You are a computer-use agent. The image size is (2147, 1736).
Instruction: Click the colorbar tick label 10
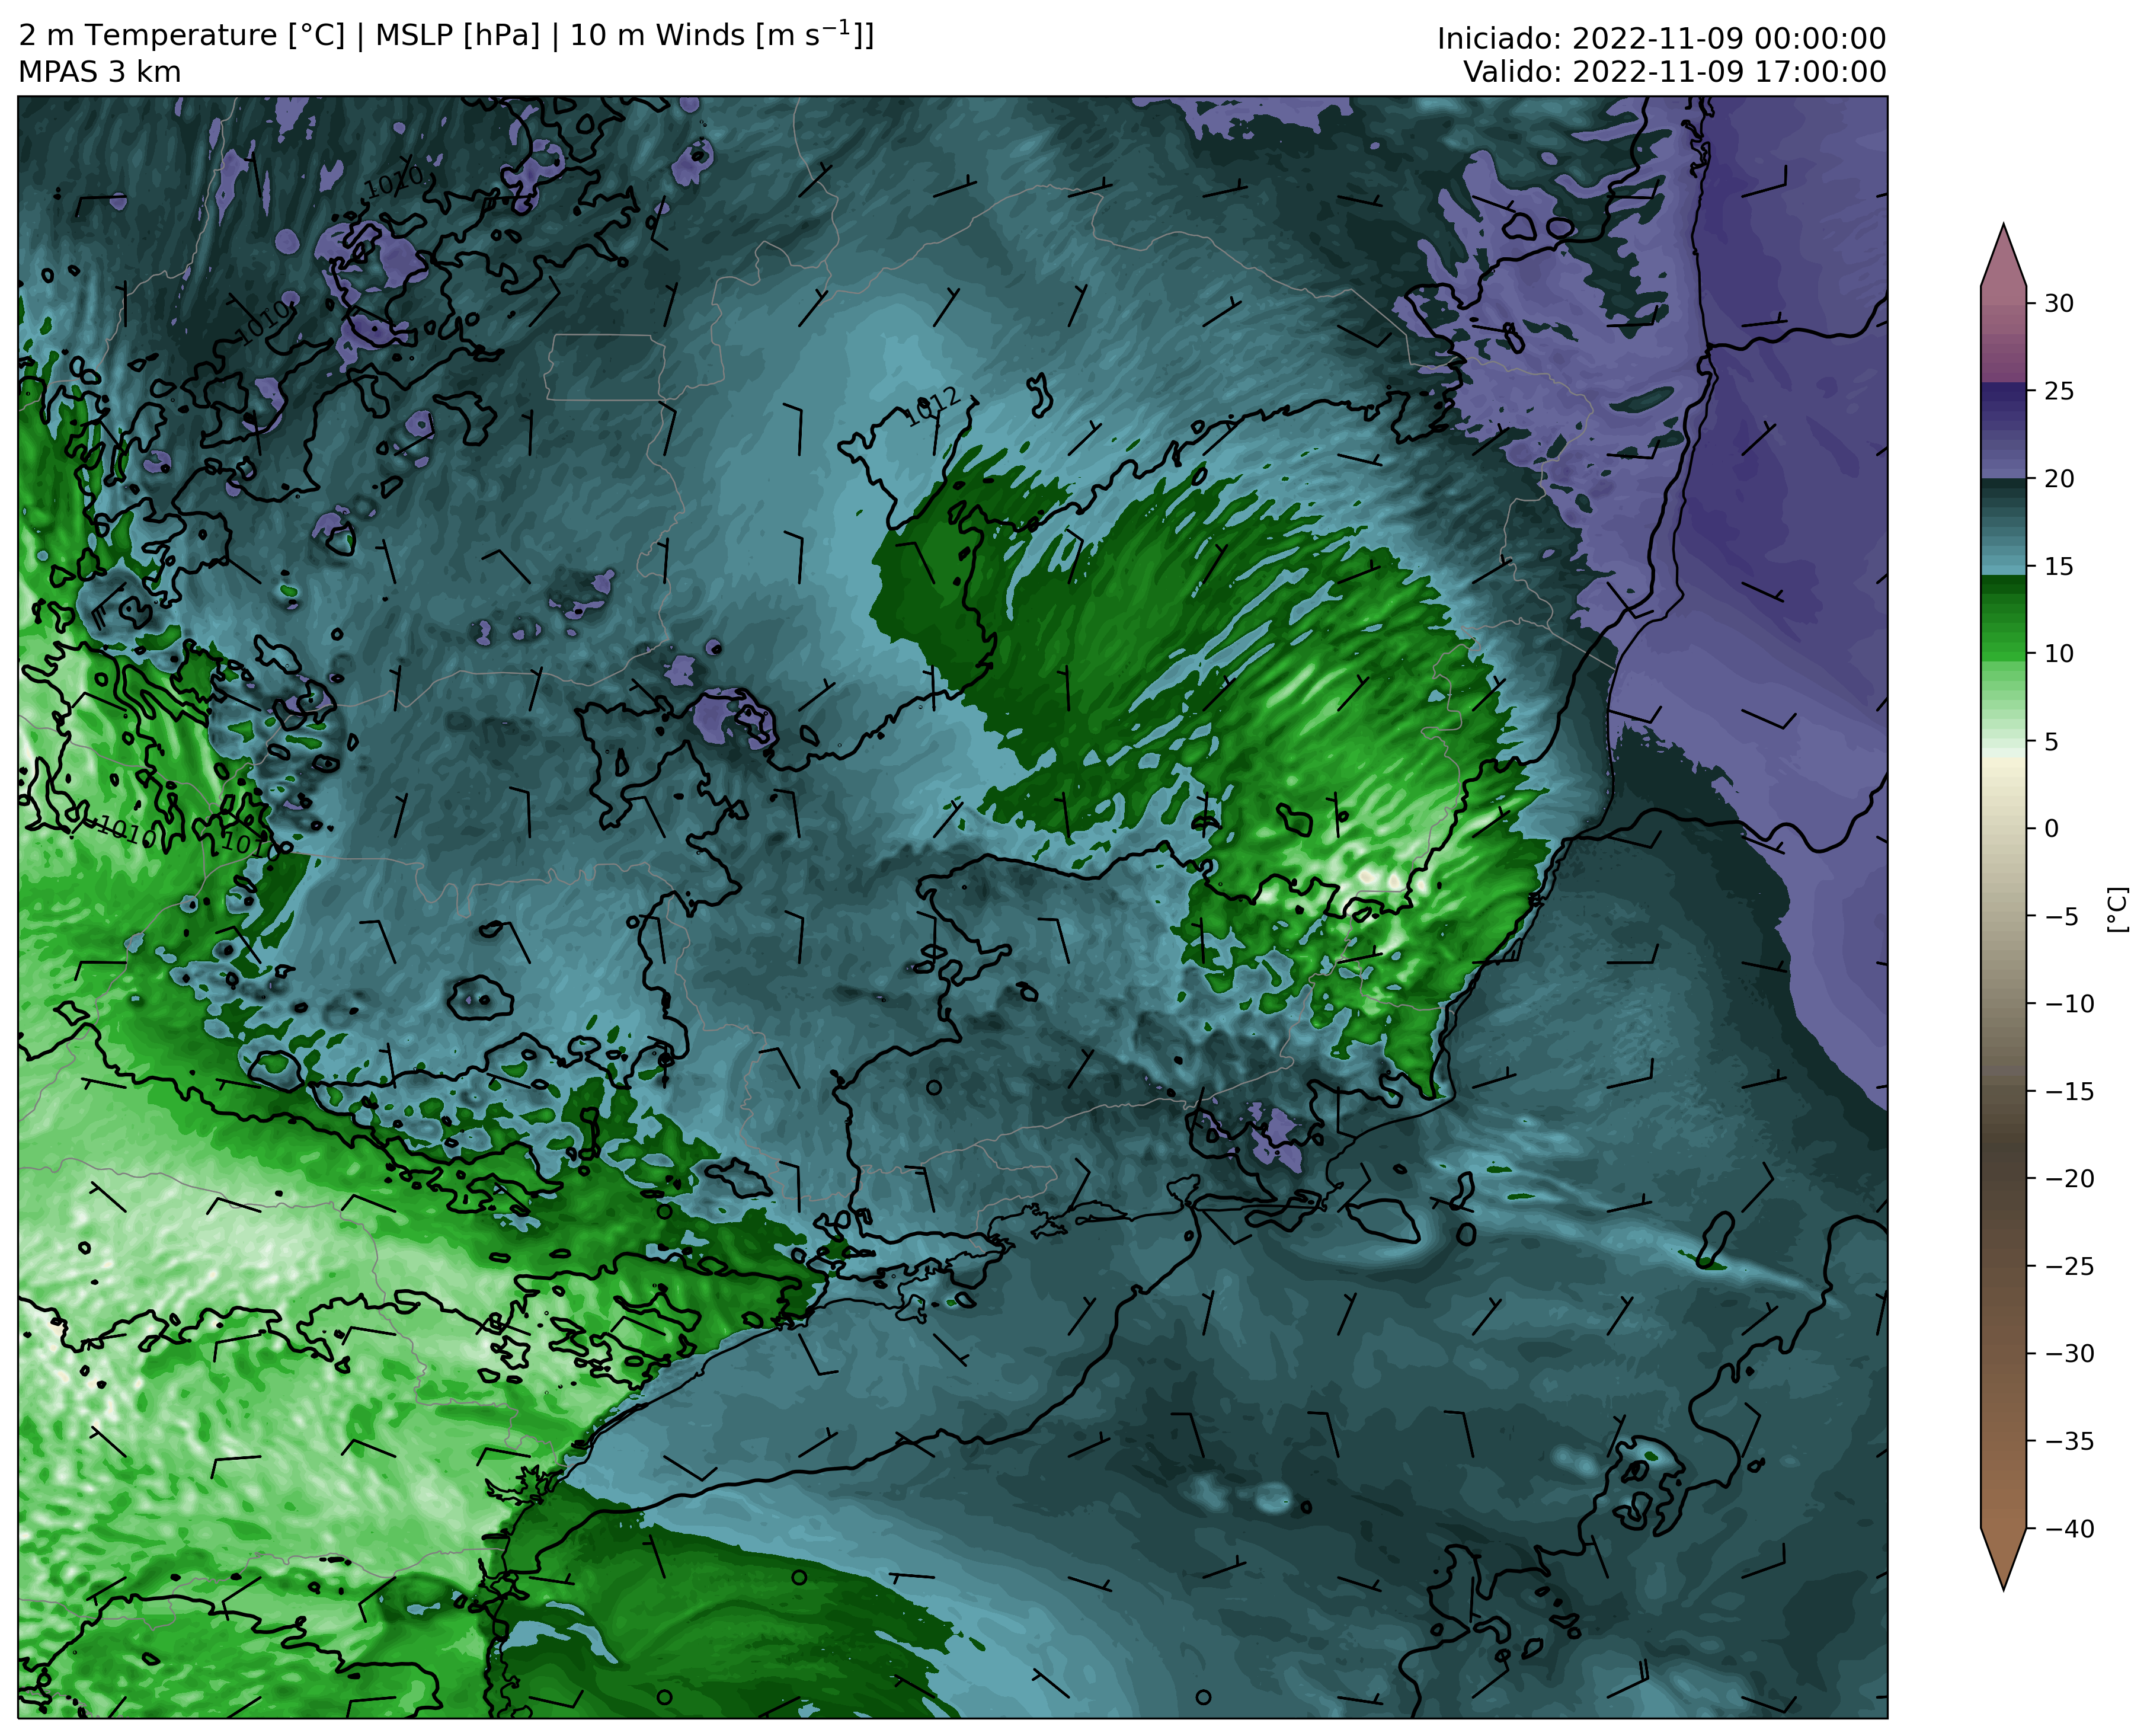pos(2058,653)
